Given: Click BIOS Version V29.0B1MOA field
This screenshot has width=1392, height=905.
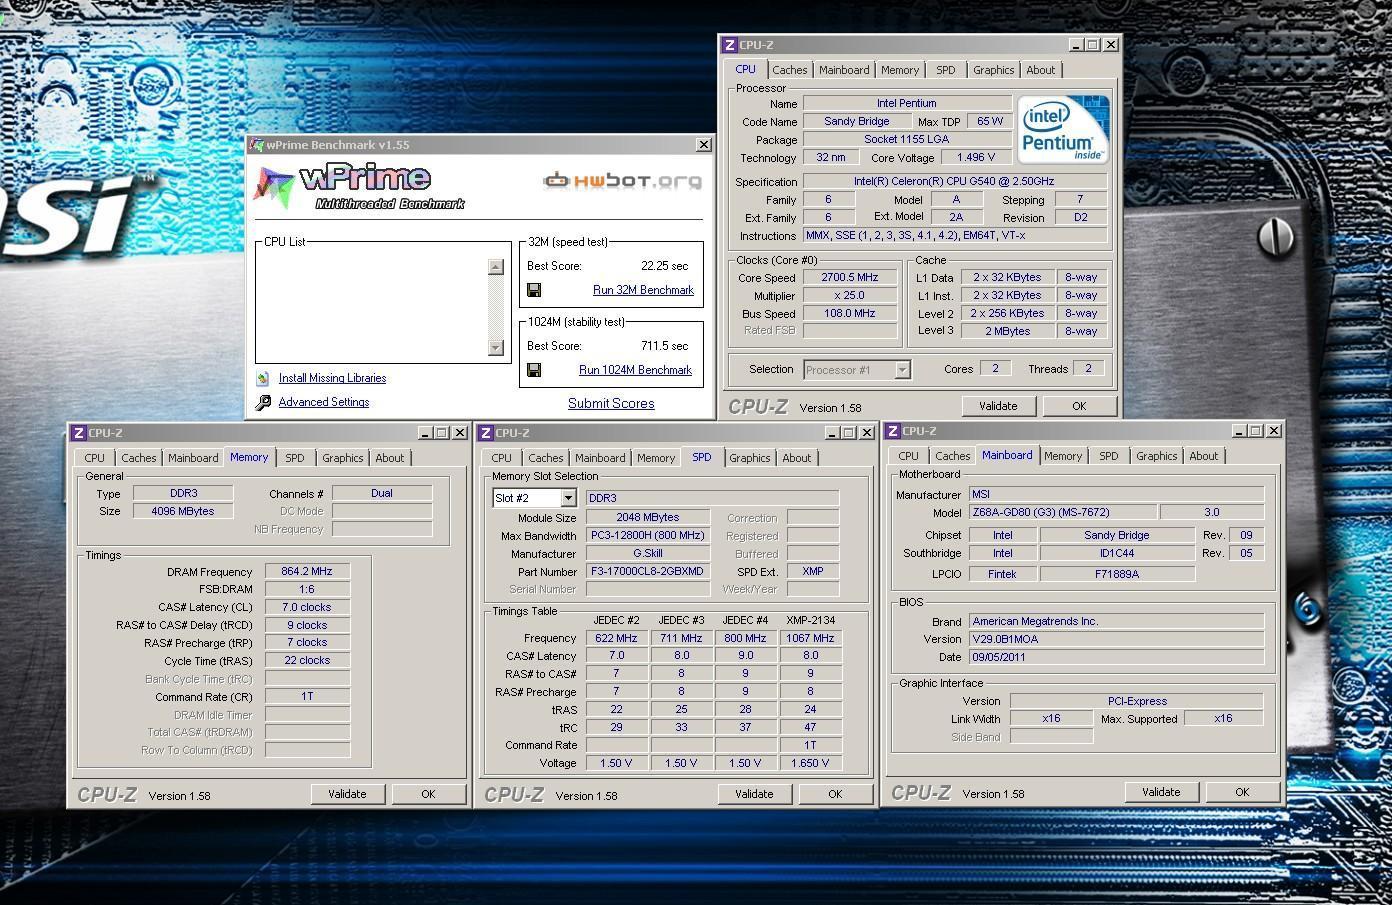Looking at the screenshot, I should (x=1116, y=639).
